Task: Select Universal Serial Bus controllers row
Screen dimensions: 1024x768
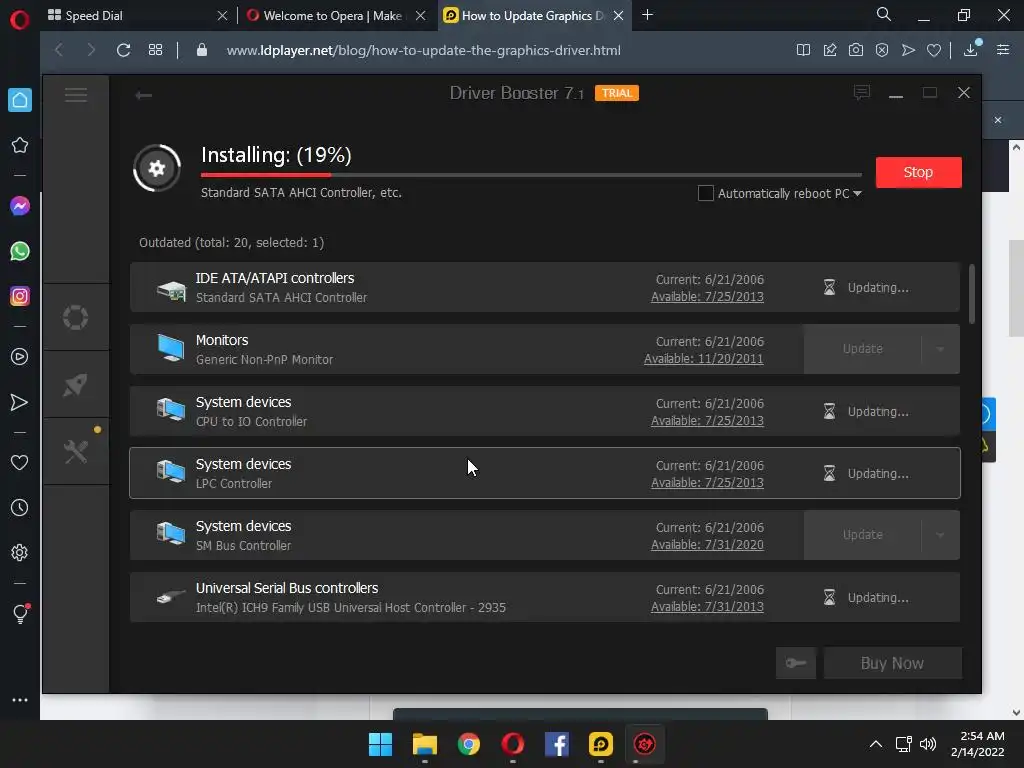Action: (x=545, y=597)
